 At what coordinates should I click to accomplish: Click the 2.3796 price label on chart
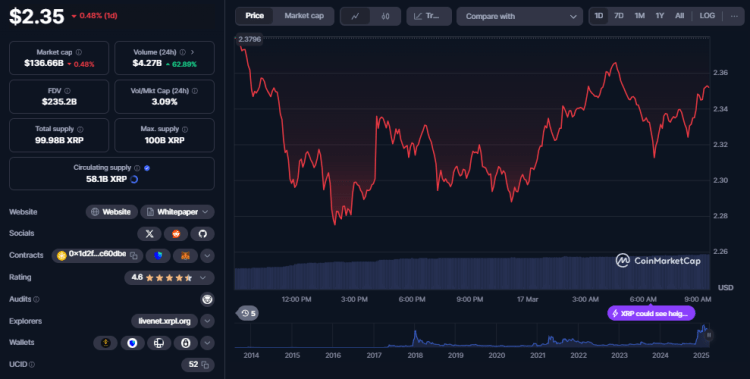(250, 39)
